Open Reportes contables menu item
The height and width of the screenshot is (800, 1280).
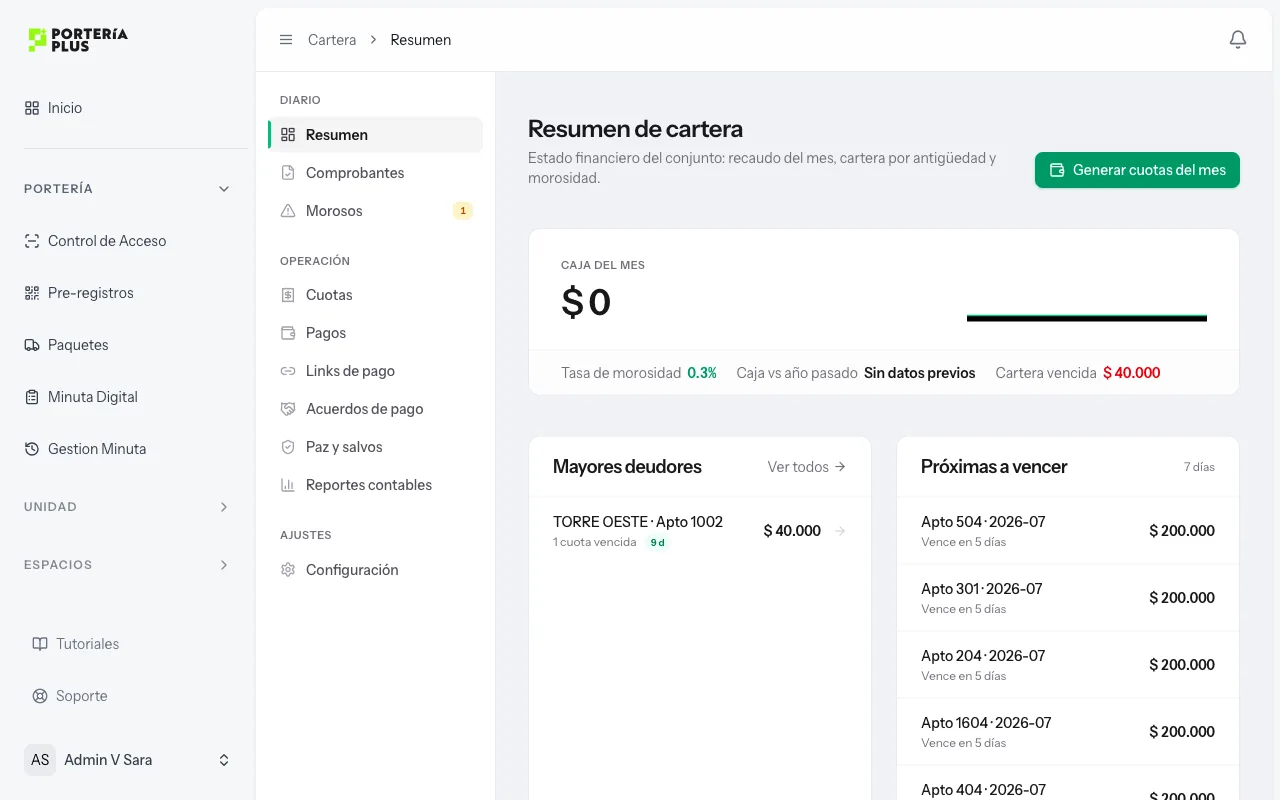(375, 485)
